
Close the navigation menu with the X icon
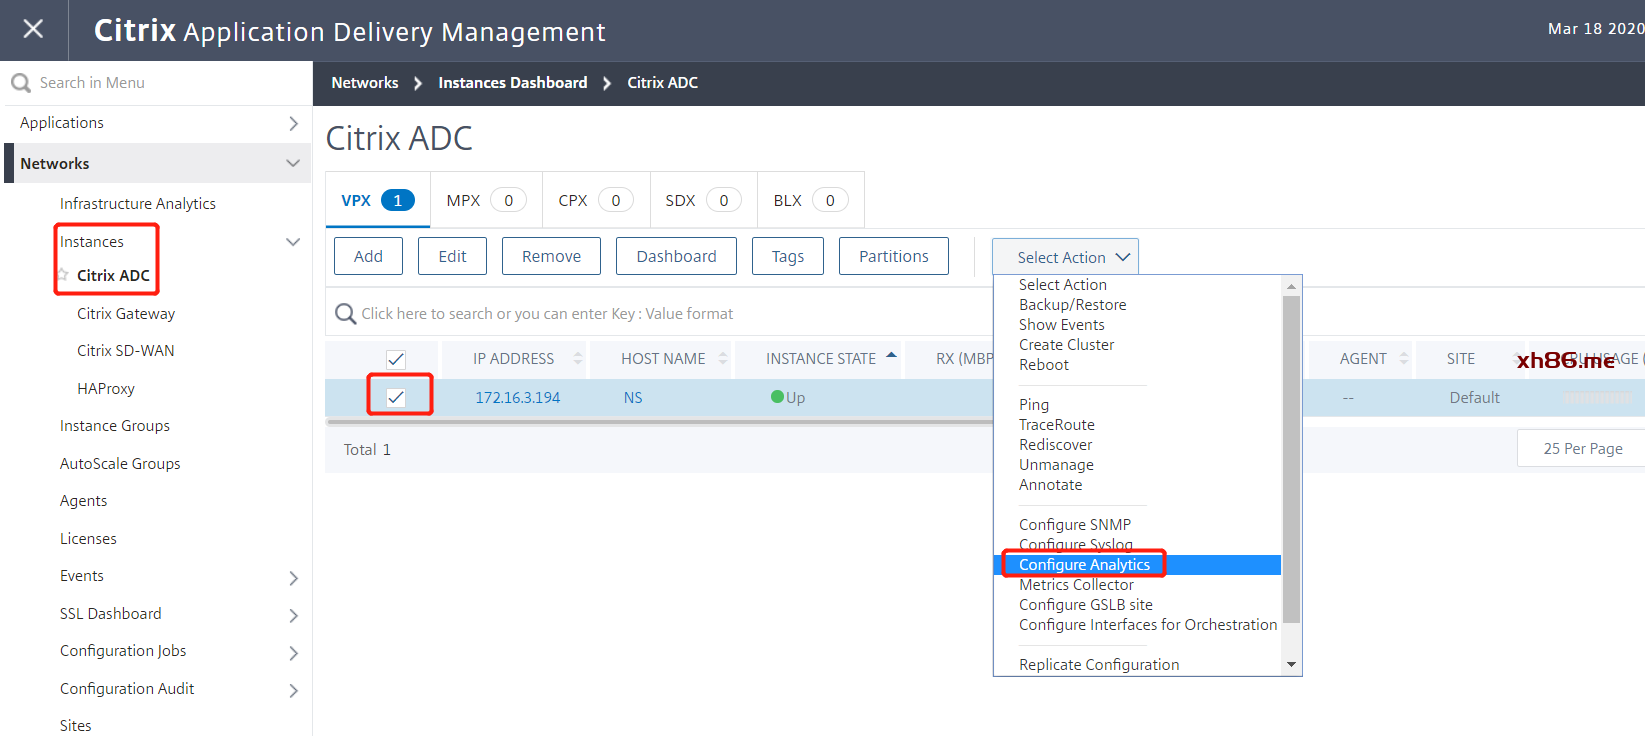point(33,29)
